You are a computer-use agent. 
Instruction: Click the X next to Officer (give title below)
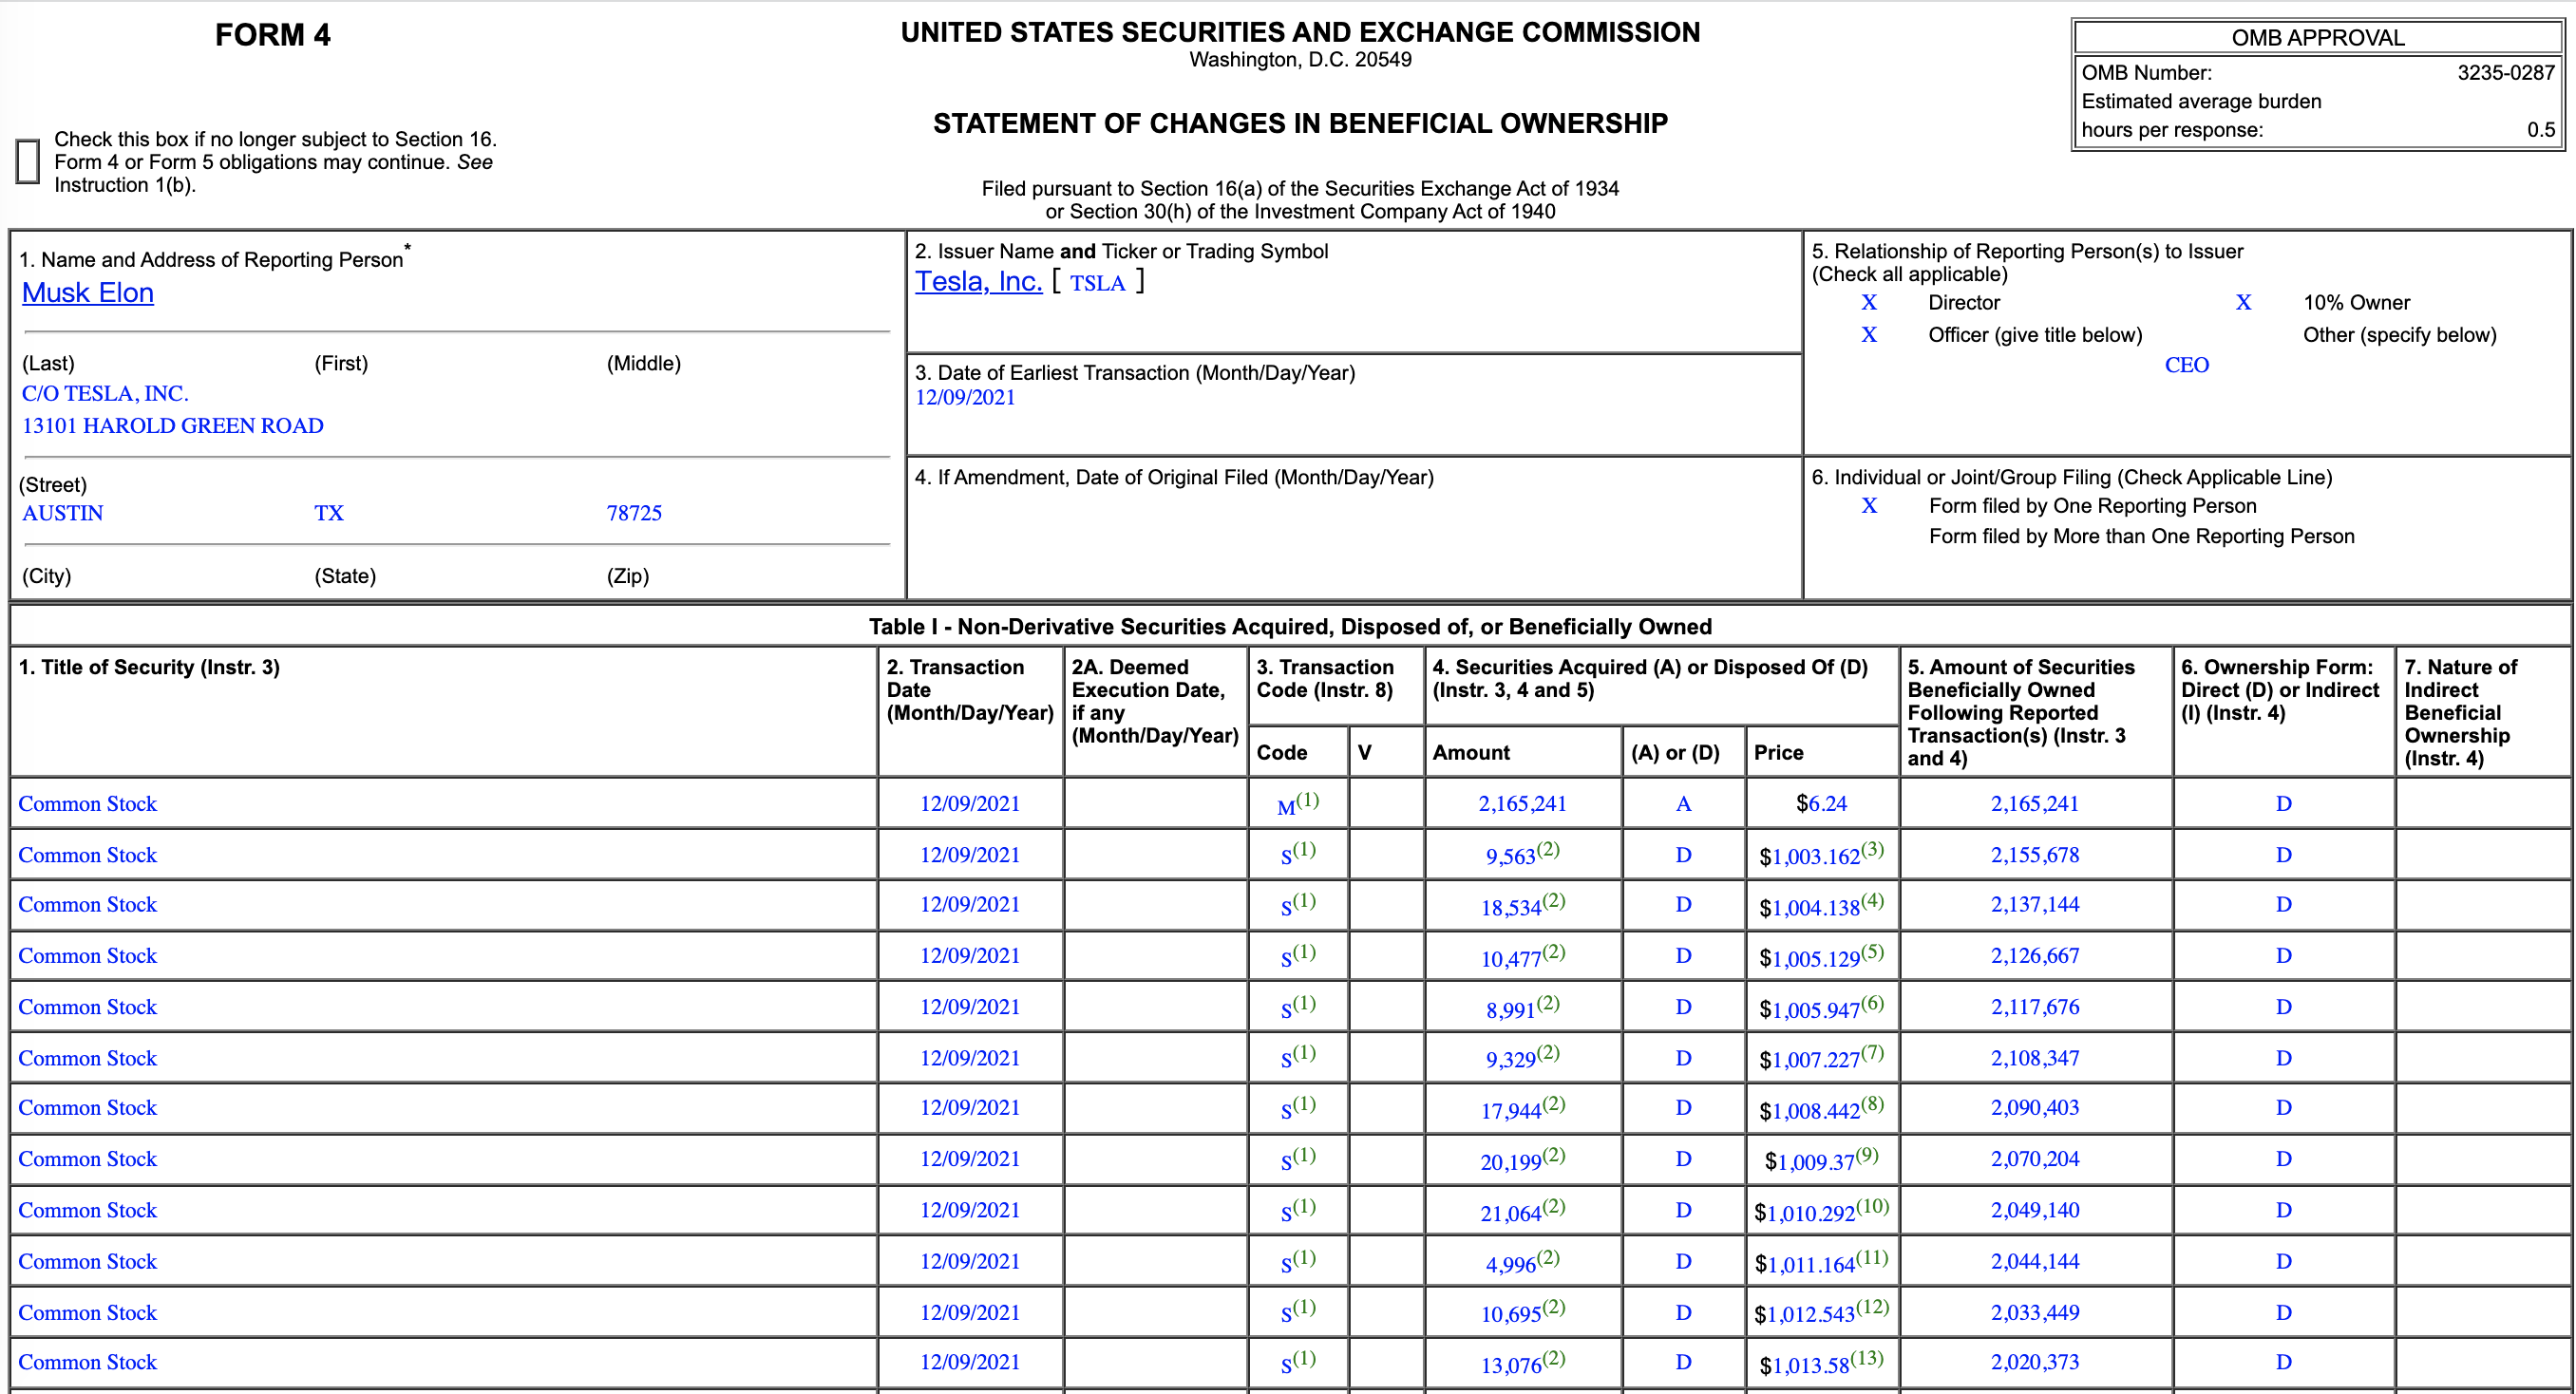1868,335
